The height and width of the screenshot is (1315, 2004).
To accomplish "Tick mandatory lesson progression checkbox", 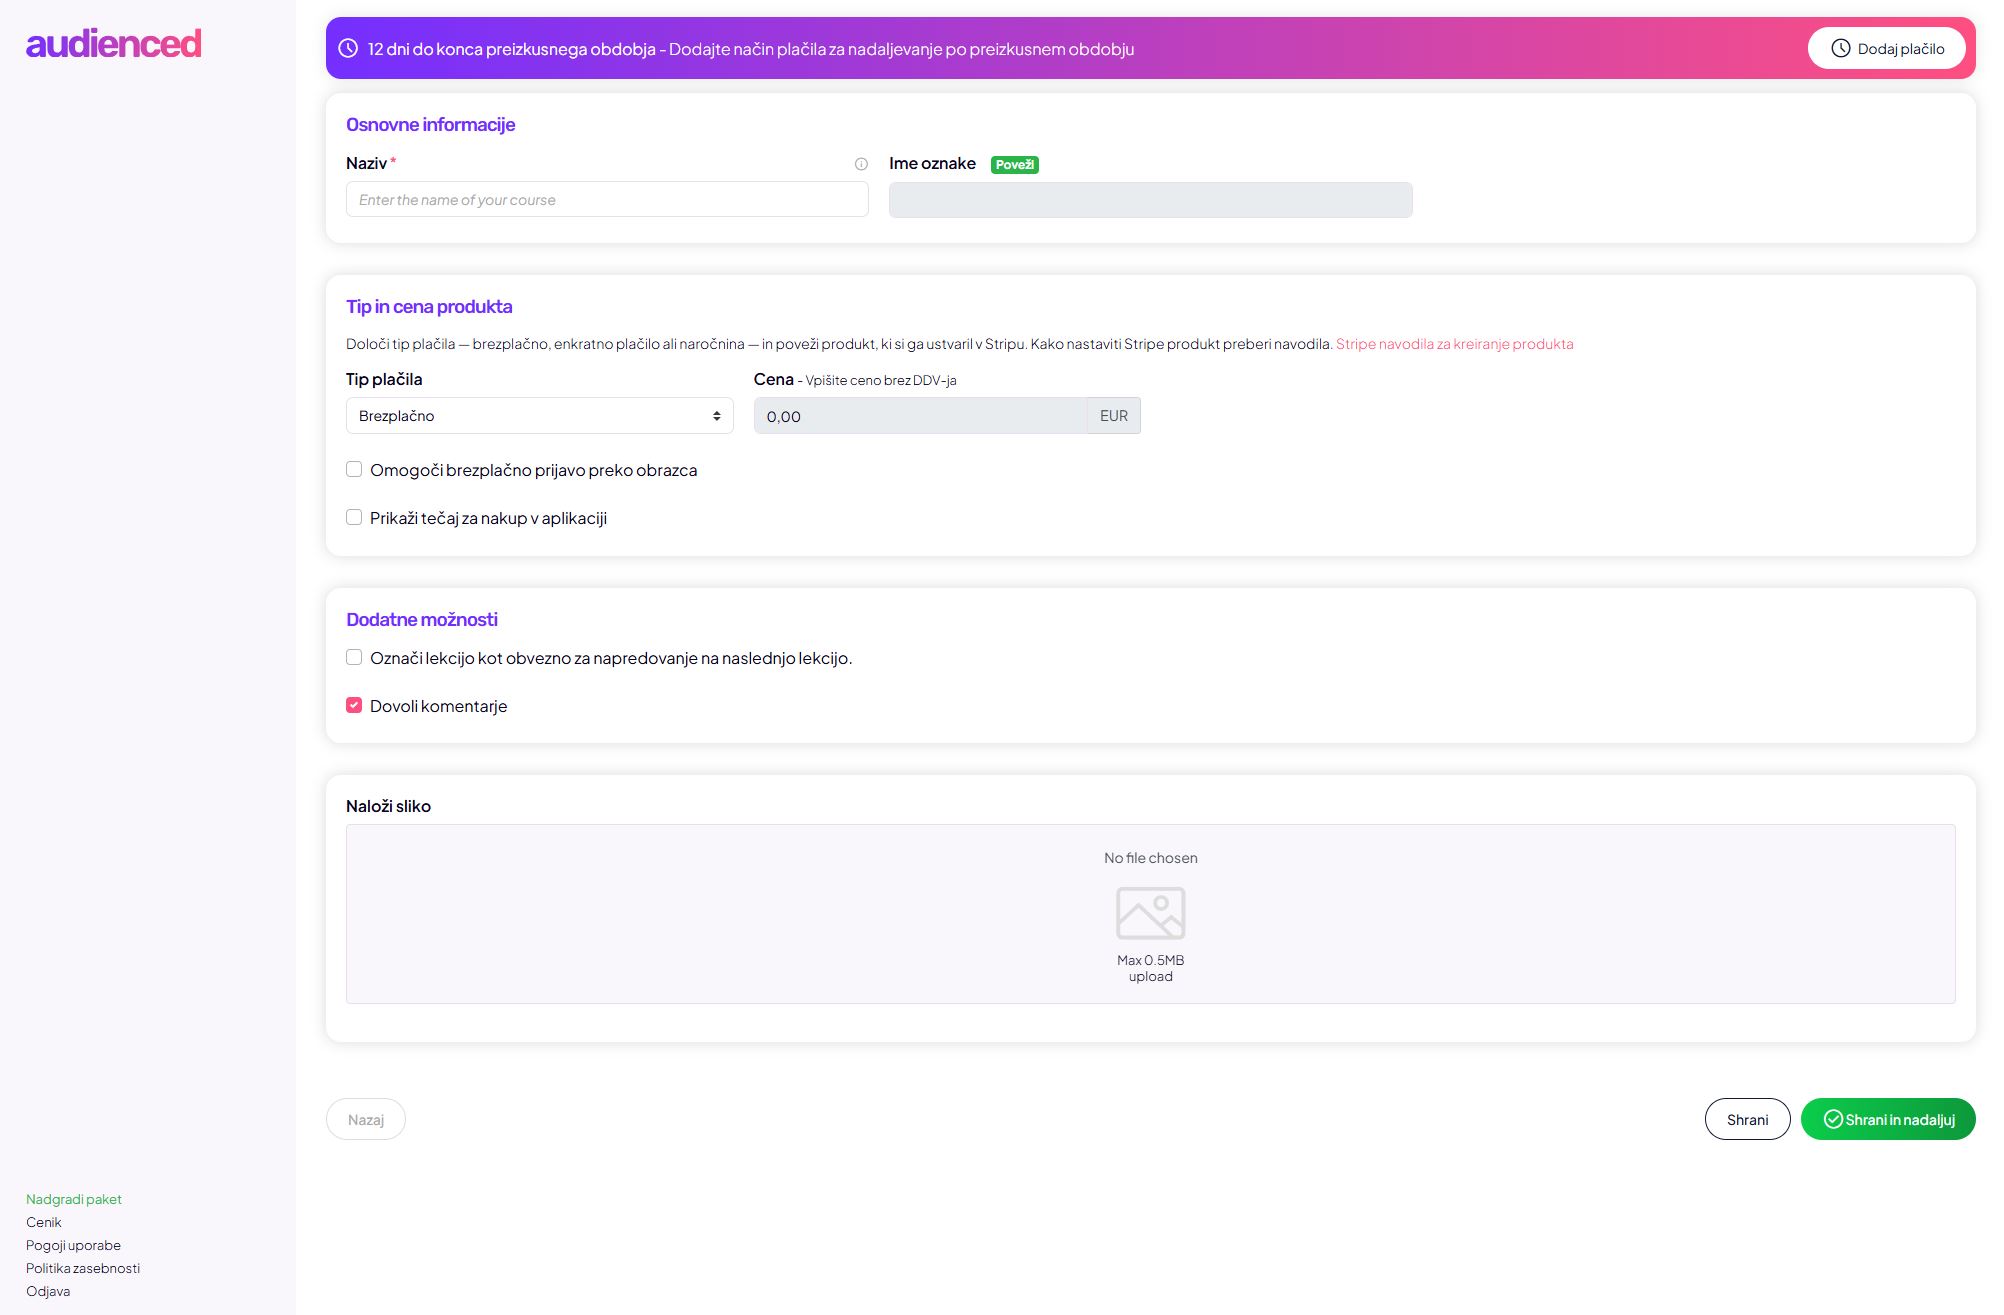I will point(354,657).
